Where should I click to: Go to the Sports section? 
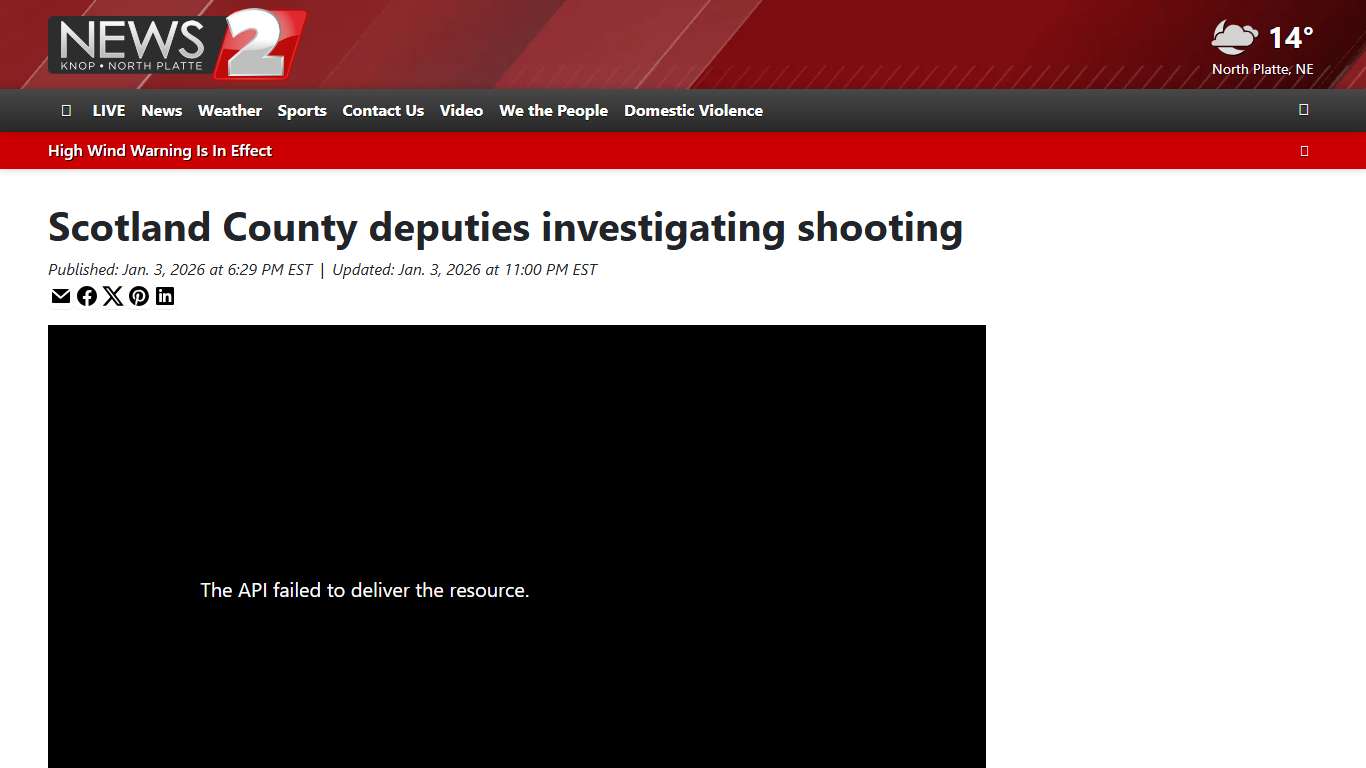pyautogui.click(x=302, y=110)
